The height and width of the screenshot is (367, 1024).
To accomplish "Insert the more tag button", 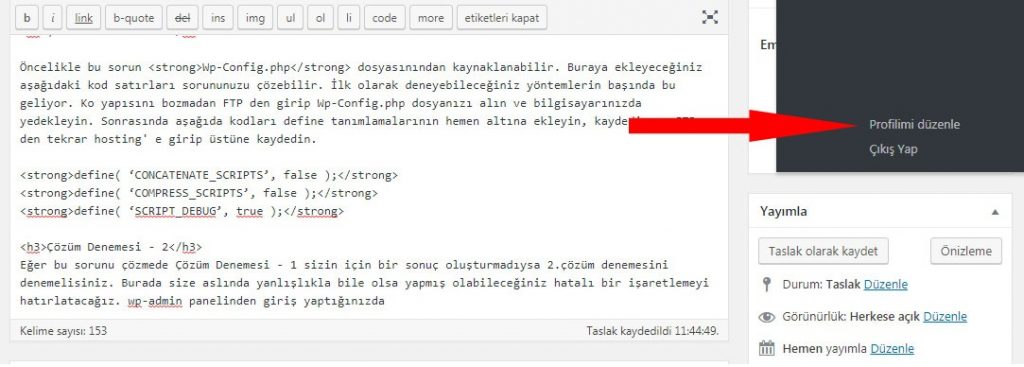I will (431, 18).
